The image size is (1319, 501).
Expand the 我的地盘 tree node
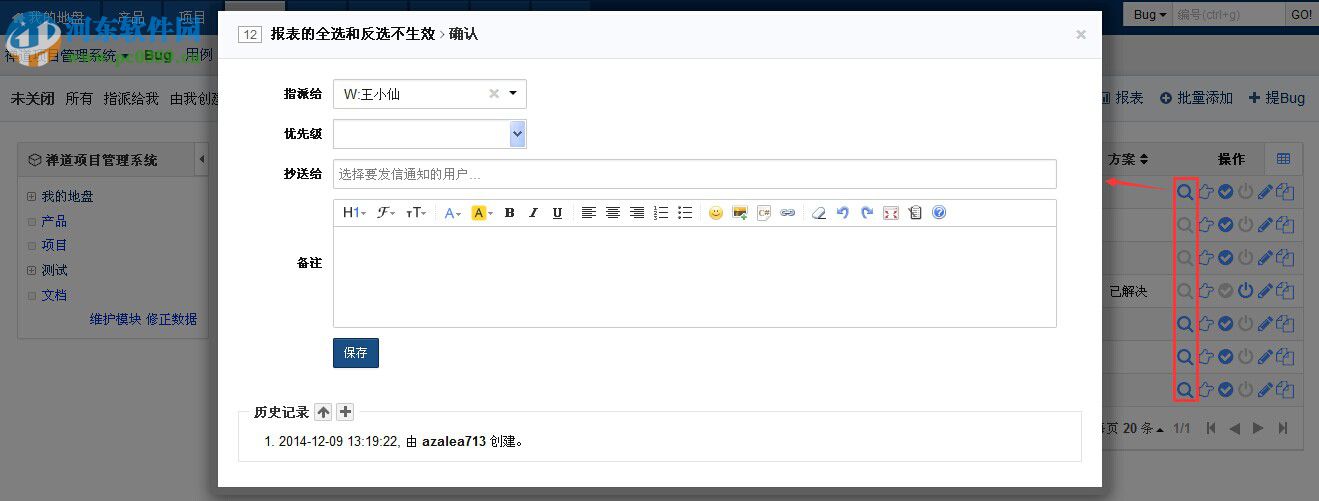31,197
